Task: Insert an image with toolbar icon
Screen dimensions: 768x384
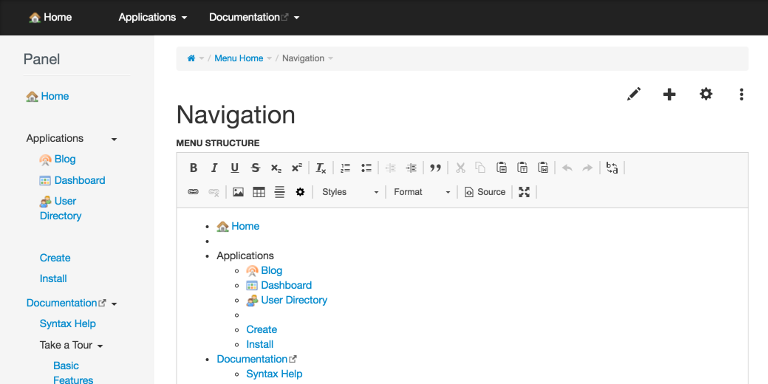Action: coord(238,192)
